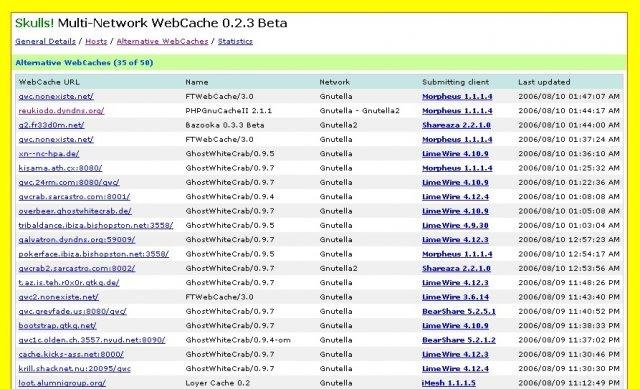Click the 'Bazooka 0.3.3 Beta' name cell
The image size is (640, 389).
click(225, 125)
